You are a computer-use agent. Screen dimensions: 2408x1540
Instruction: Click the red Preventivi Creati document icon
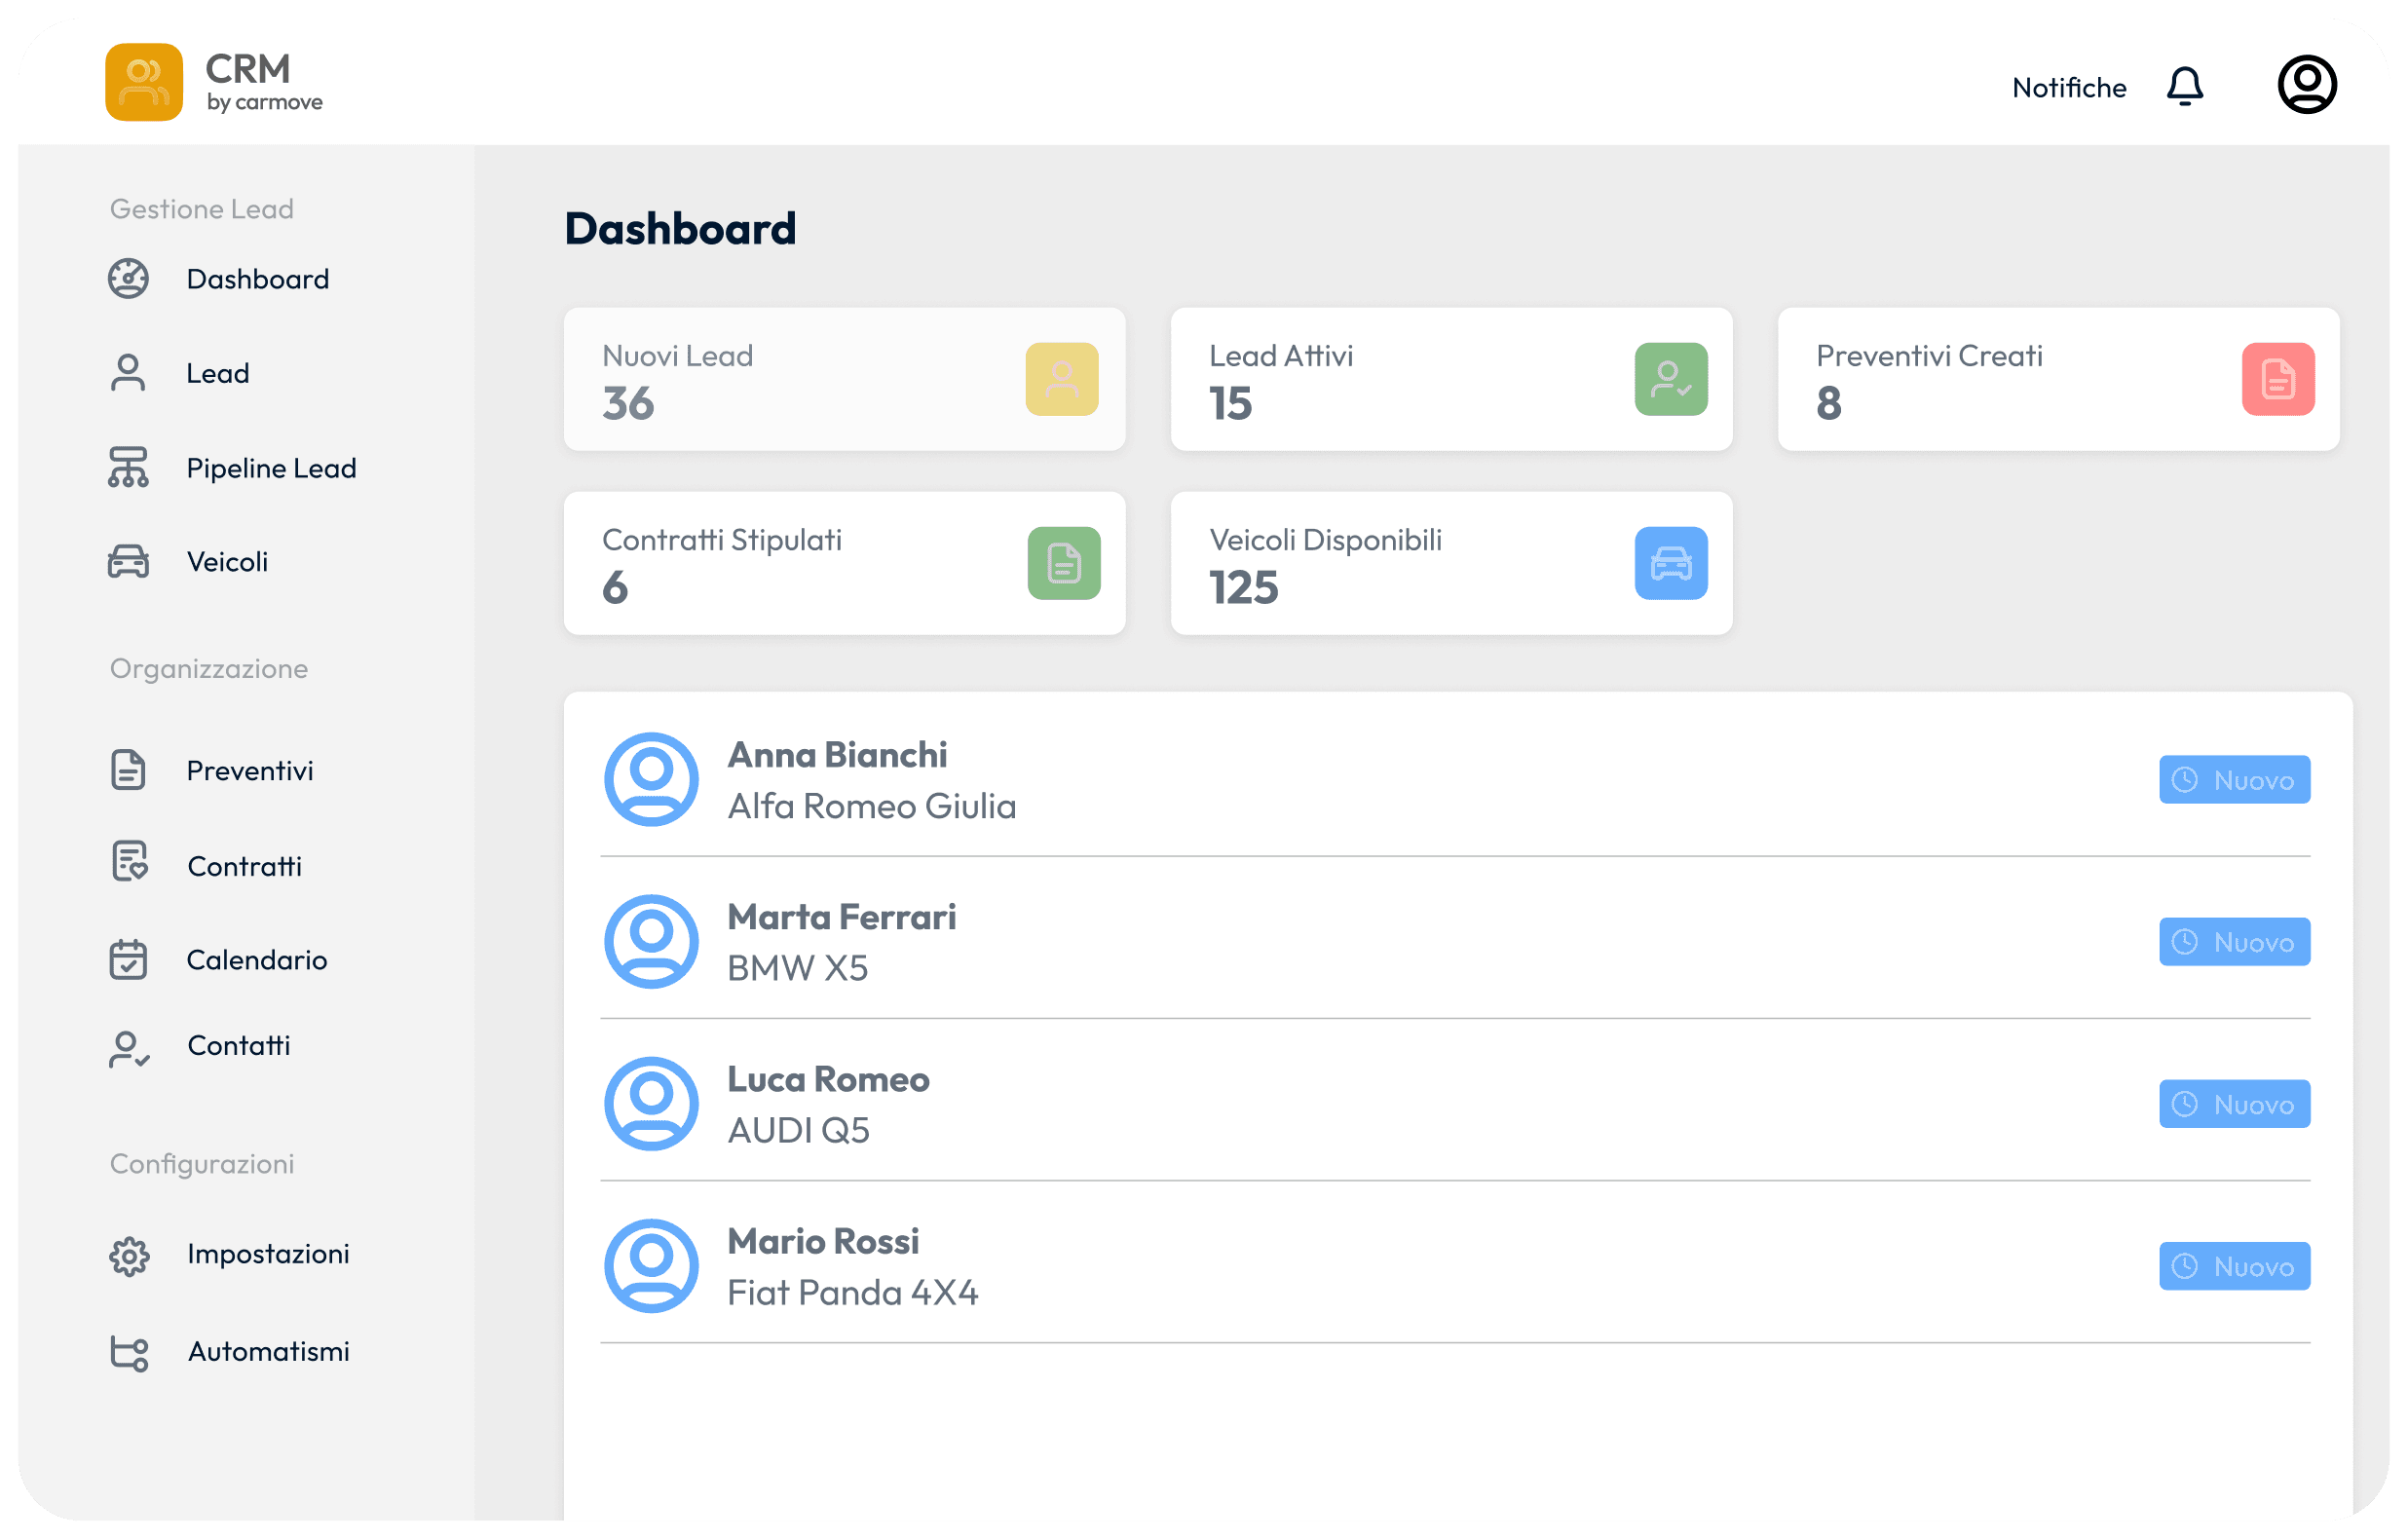tap(2277, 379)
